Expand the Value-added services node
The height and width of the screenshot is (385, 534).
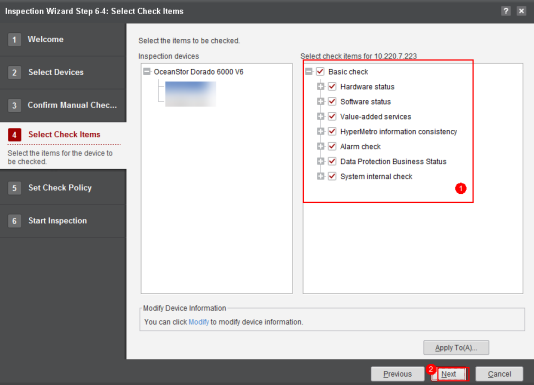pos(320,117)
